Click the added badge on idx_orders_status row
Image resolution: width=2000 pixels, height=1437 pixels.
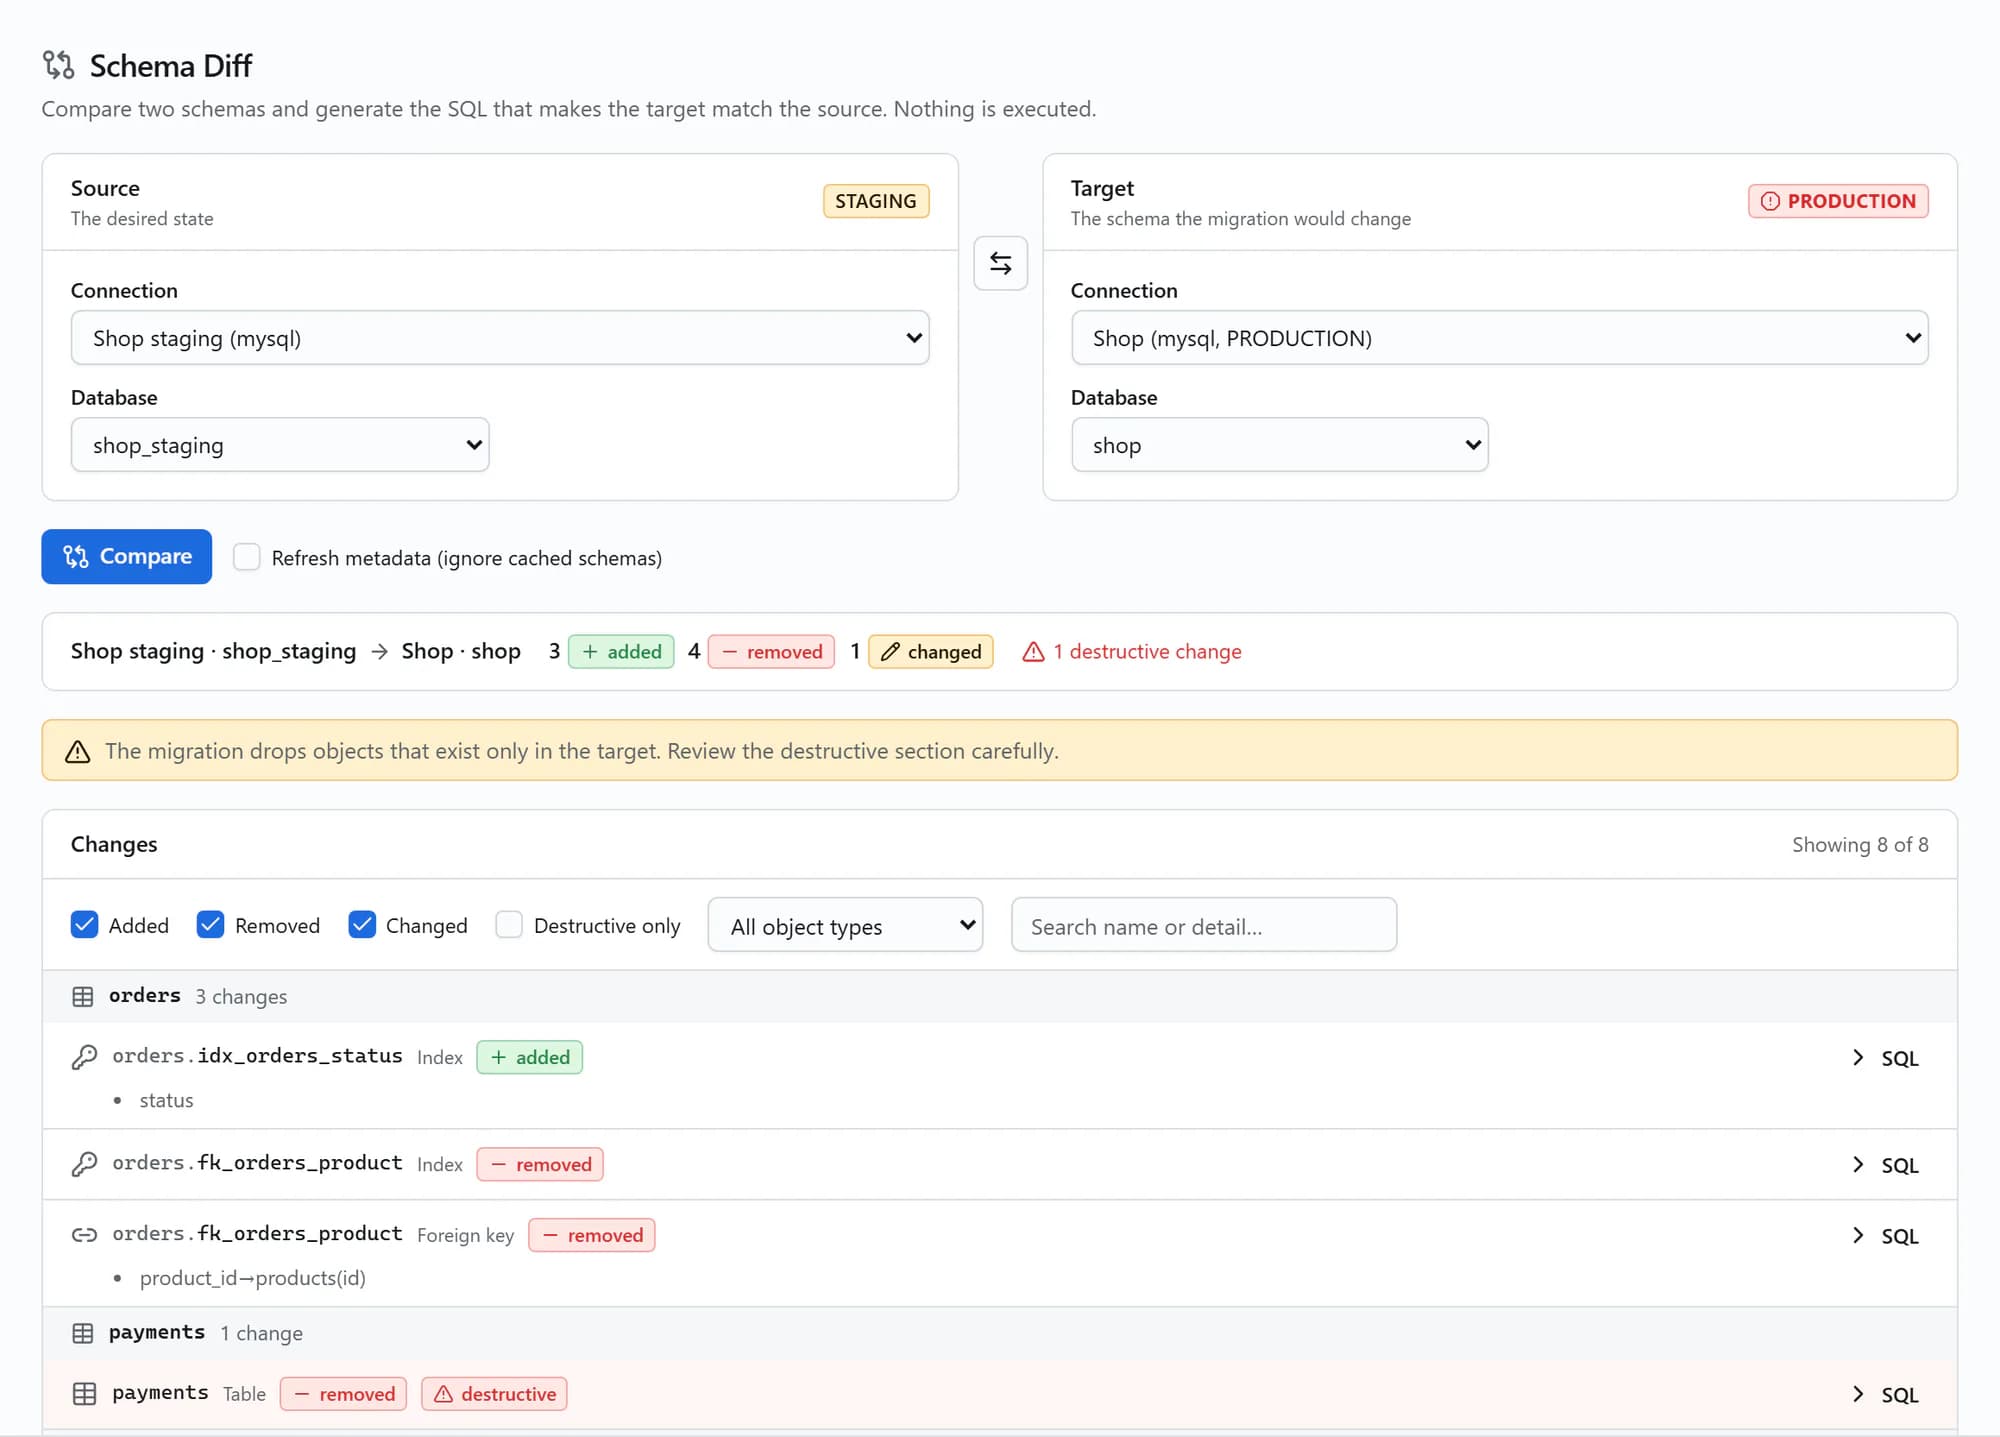pos(530,1057)
